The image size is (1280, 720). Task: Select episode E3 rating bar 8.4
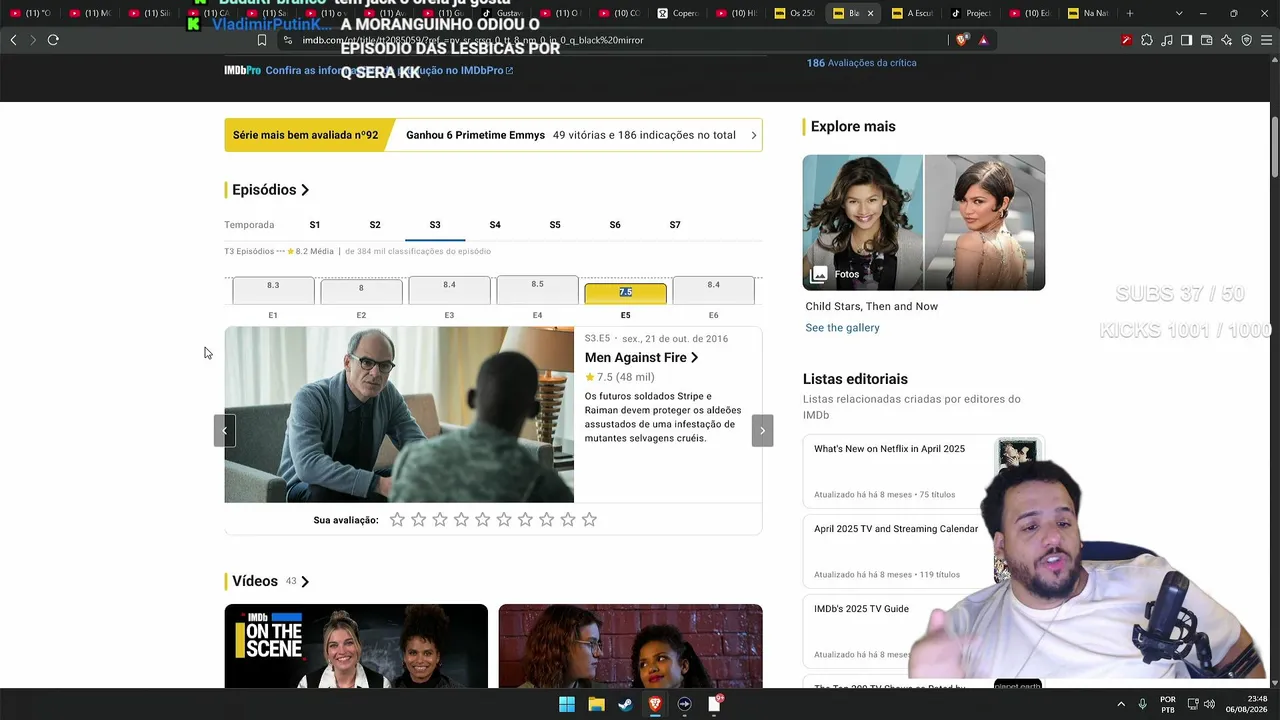(449, 290)
